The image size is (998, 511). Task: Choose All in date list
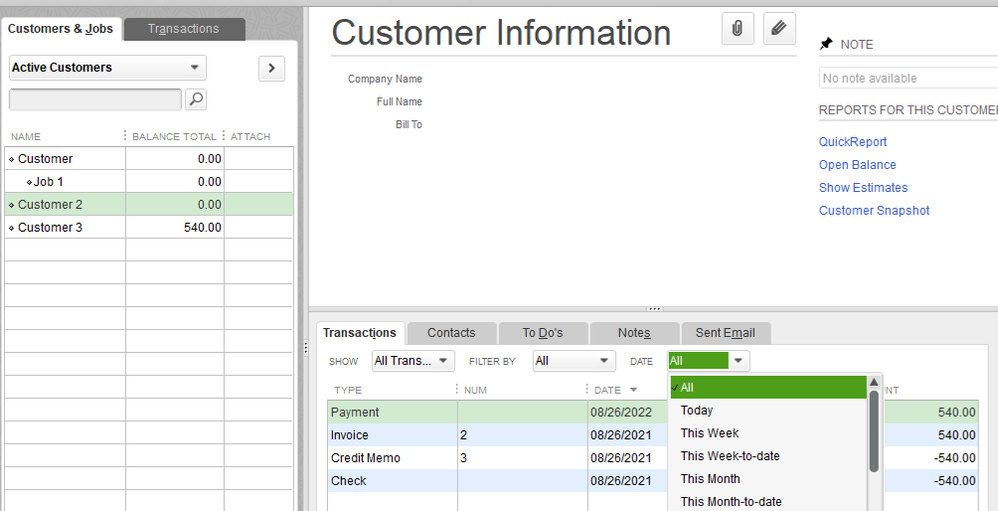[x=768, y=388]
